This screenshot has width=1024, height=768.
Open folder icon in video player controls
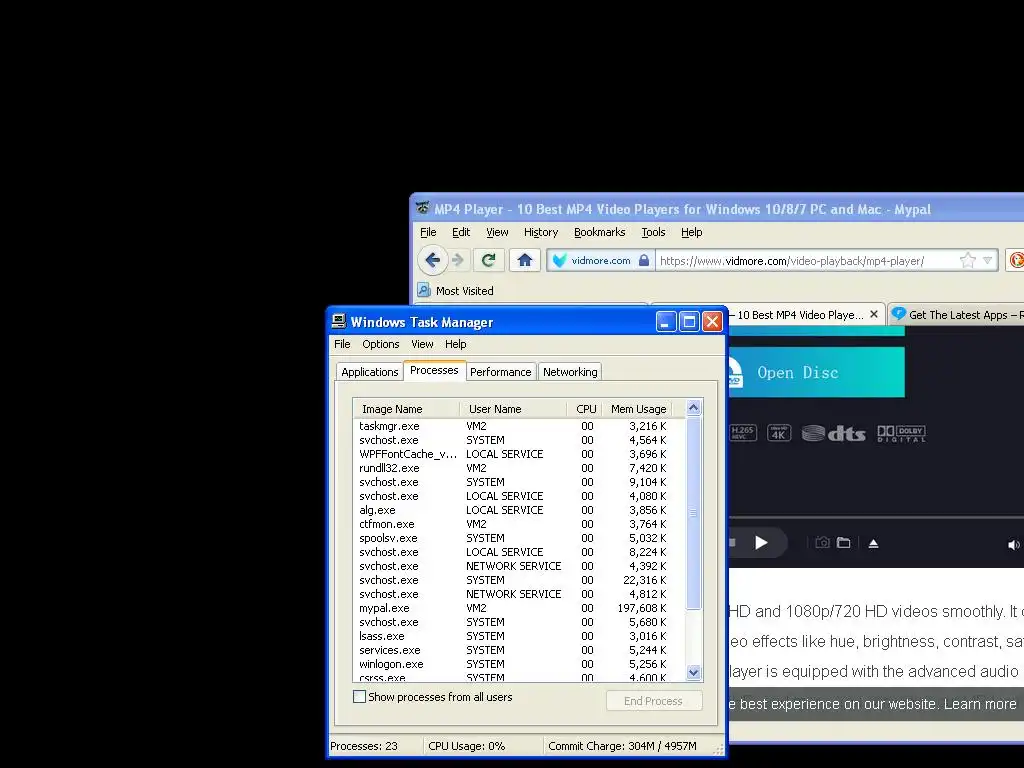click(844, 543)
